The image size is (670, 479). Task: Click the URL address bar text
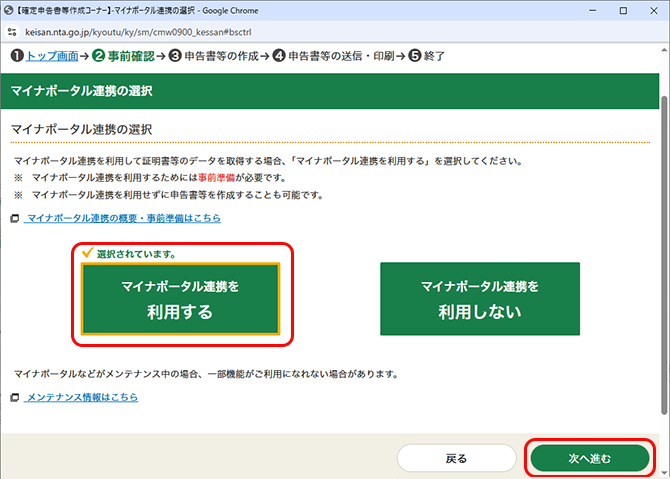[138, 32]
